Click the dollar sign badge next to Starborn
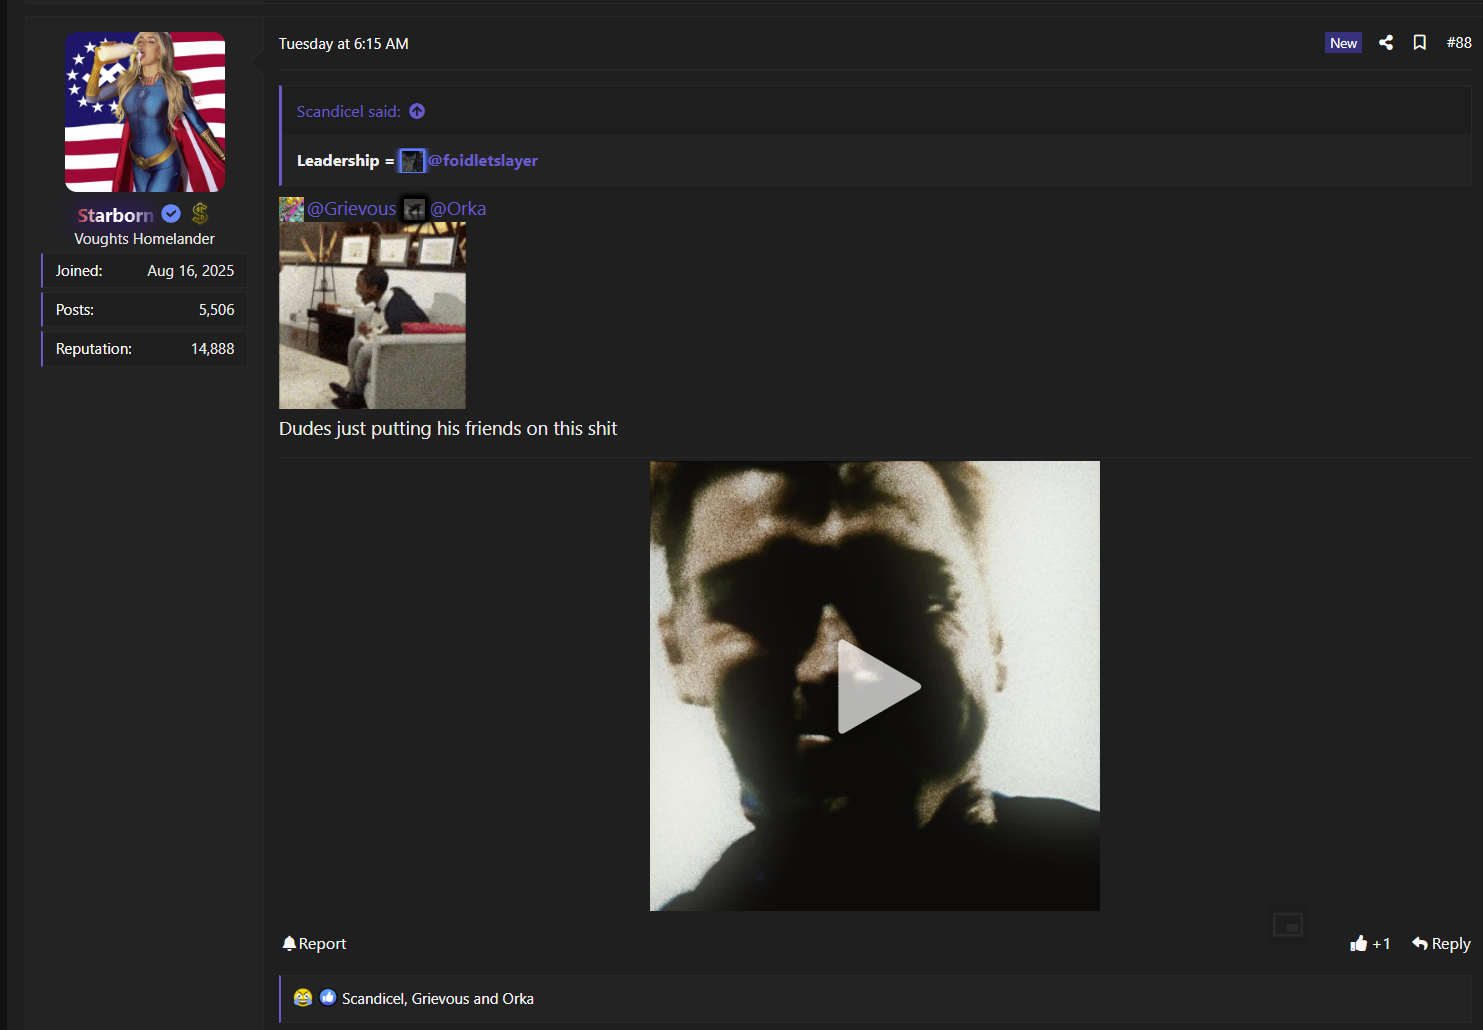The width and height of the screenshot is (1483, 1030). click(200, 213)
